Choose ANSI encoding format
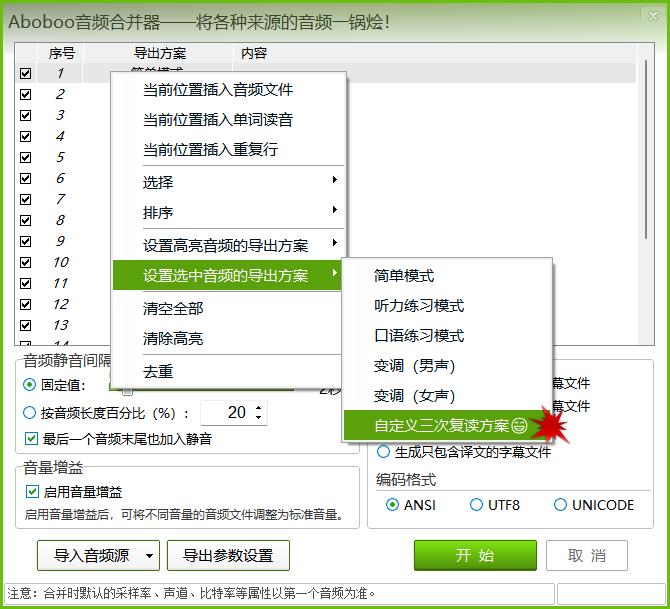 click(392, 505)
